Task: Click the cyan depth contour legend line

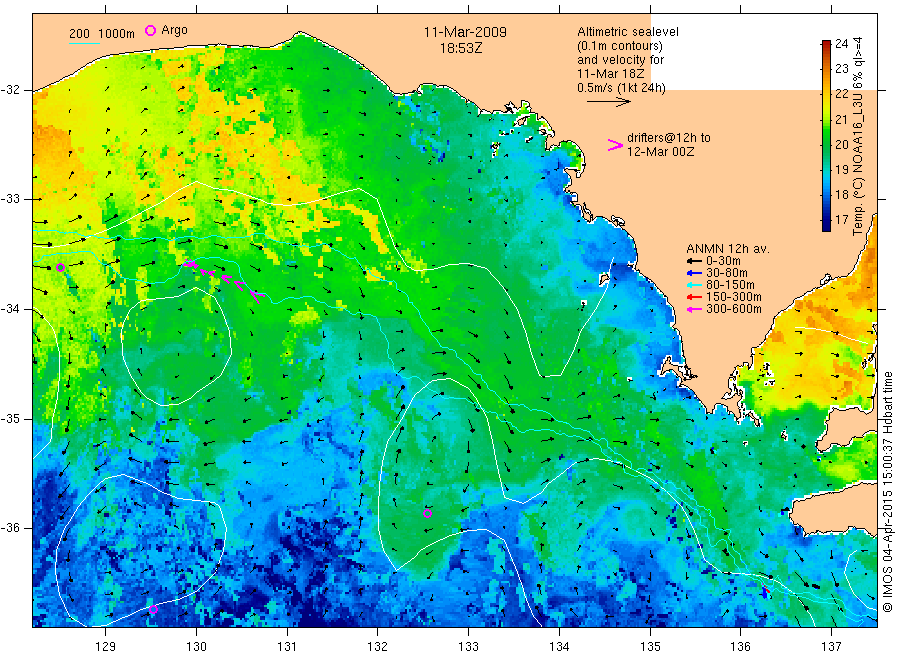Action: point(84,43)
